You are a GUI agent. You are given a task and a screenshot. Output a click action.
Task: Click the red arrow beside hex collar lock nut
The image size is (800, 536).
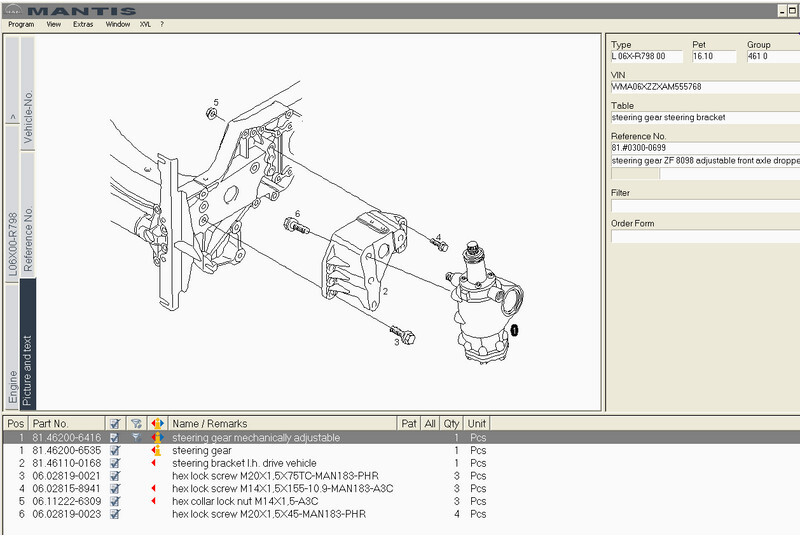(x=153, y=501)
